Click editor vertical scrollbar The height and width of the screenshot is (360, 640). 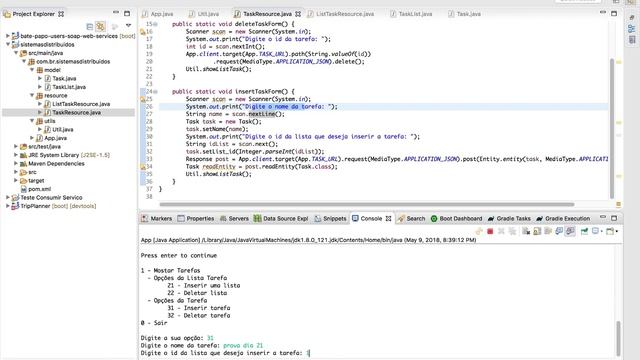(x=611, y=128)
